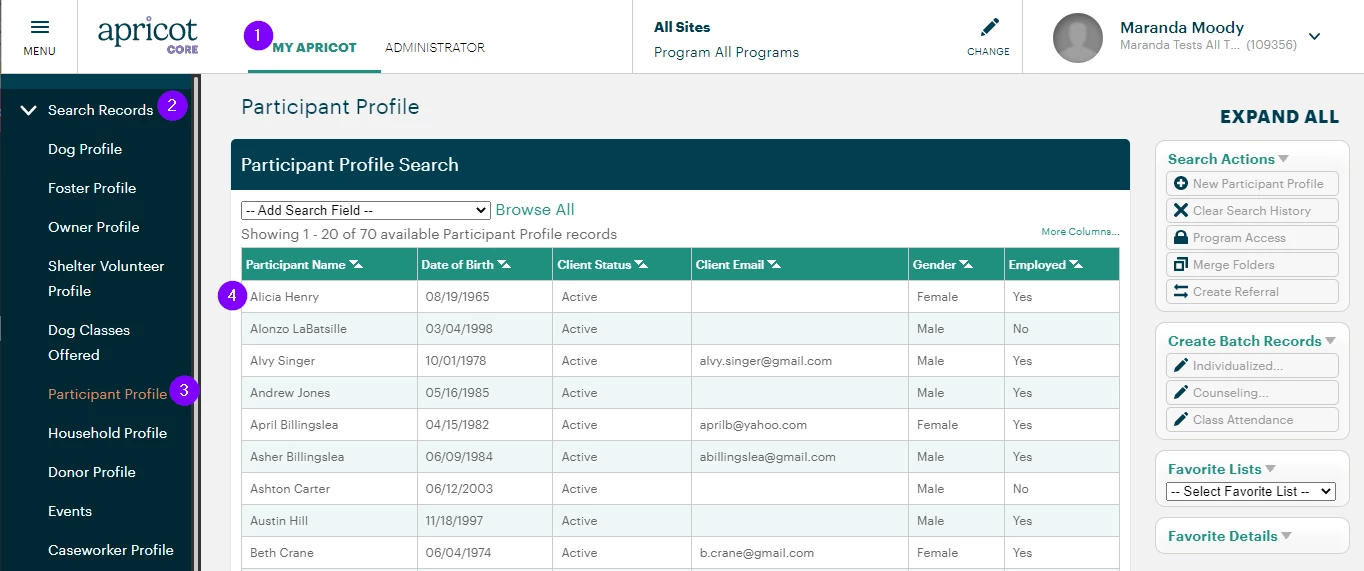Open Dog Classes Offered in sidebar
1364x571 pixels.
click(x=89, y=342)
